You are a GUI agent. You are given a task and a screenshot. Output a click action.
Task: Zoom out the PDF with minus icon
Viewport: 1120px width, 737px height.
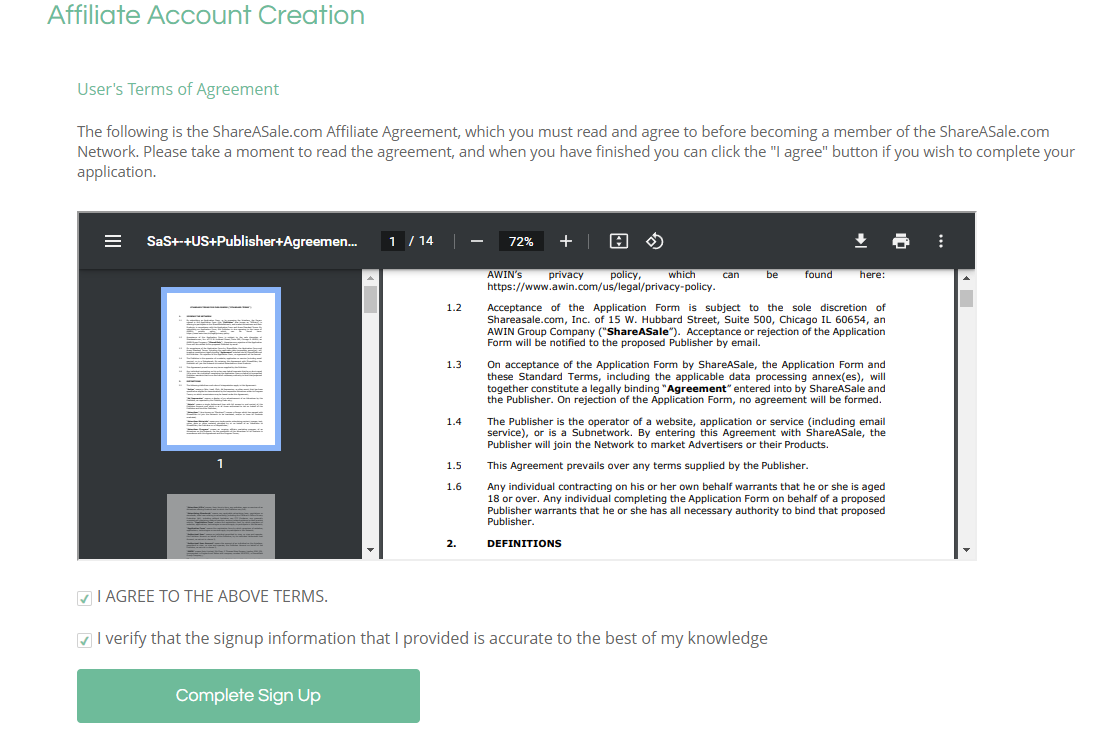click(476, 241)
